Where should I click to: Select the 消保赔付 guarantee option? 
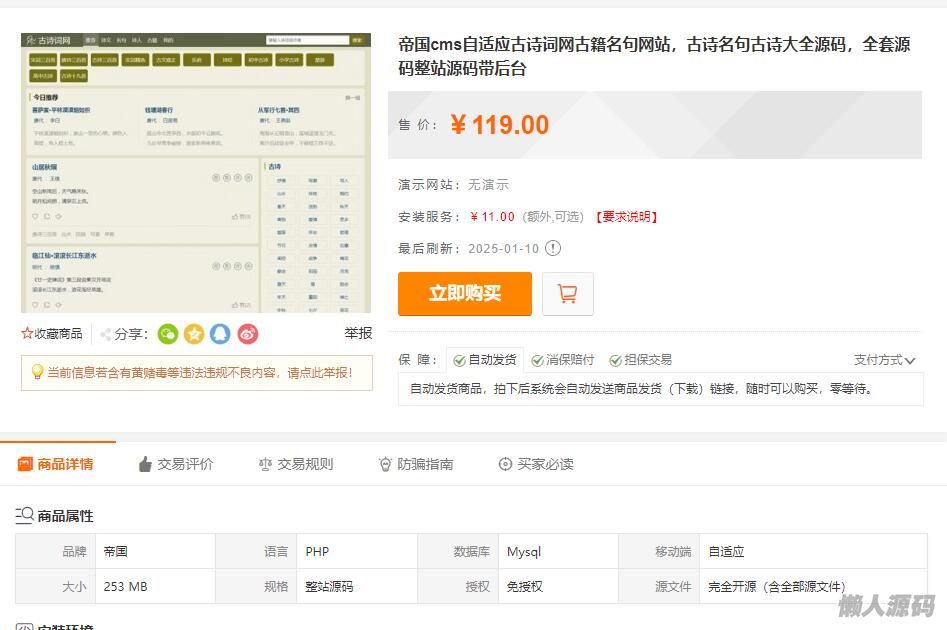click(x=562, y=360)
